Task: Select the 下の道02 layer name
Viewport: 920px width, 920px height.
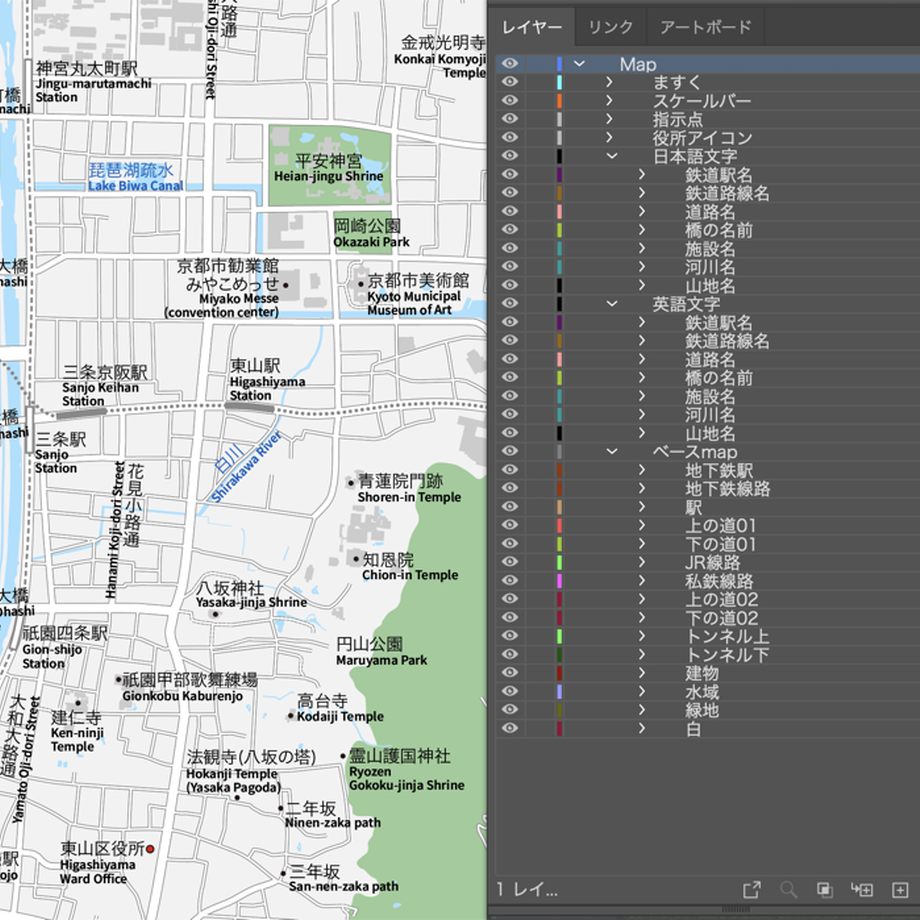Action: [x=722, y=617]
